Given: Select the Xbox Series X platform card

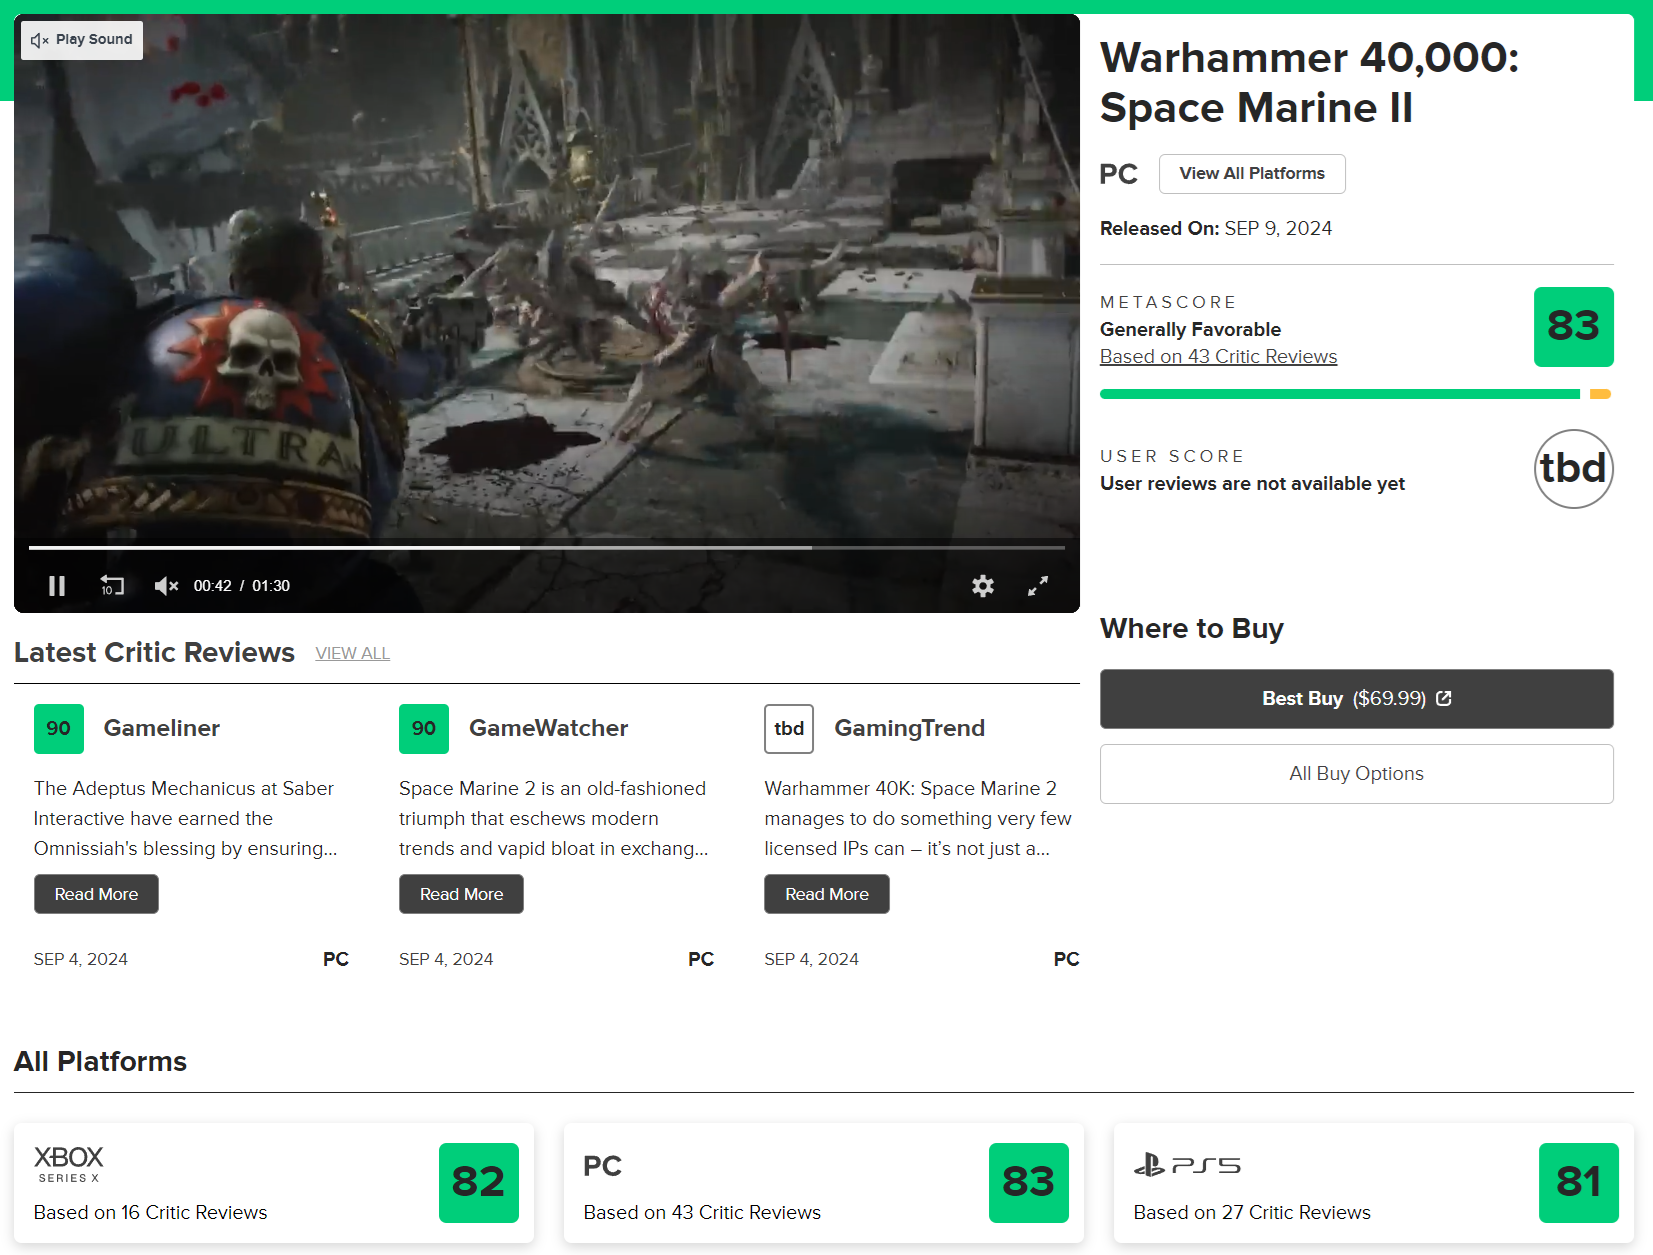Looking at the screenshot, I should [x=274, y=1183].
